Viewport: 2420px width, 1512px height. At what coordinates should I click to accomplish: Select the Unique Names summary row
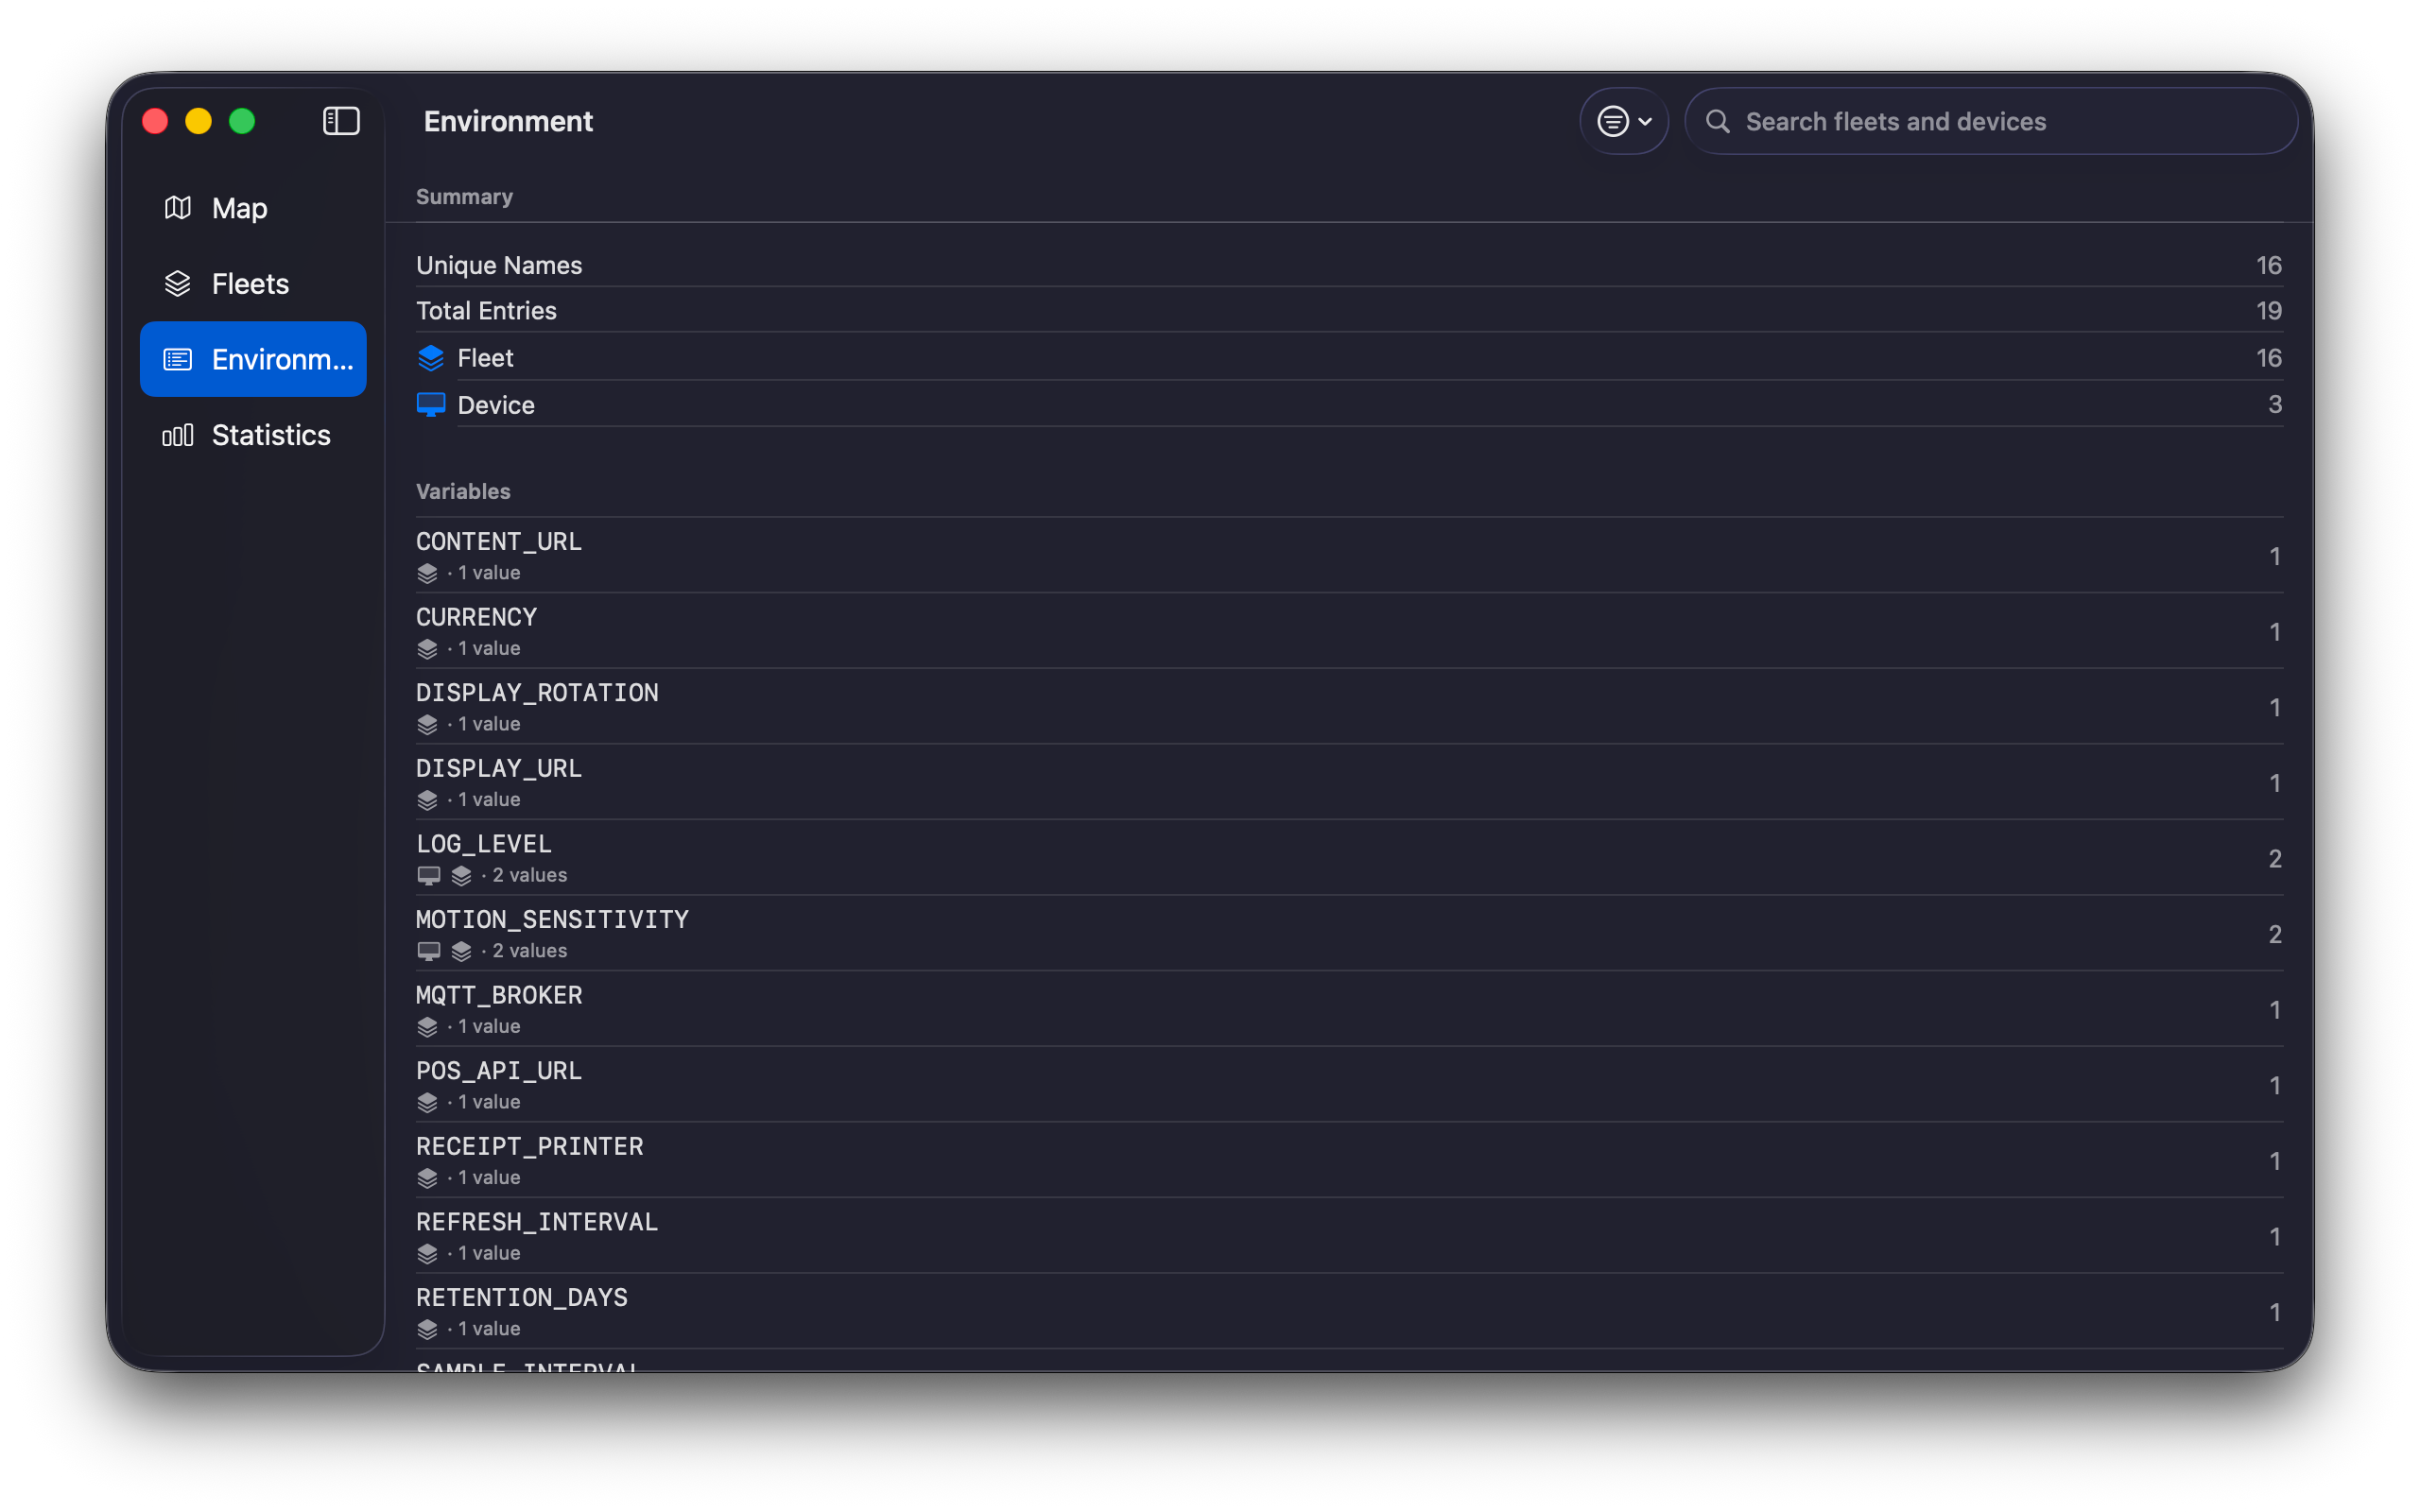pyautogui.click(x=1349, y=265)
